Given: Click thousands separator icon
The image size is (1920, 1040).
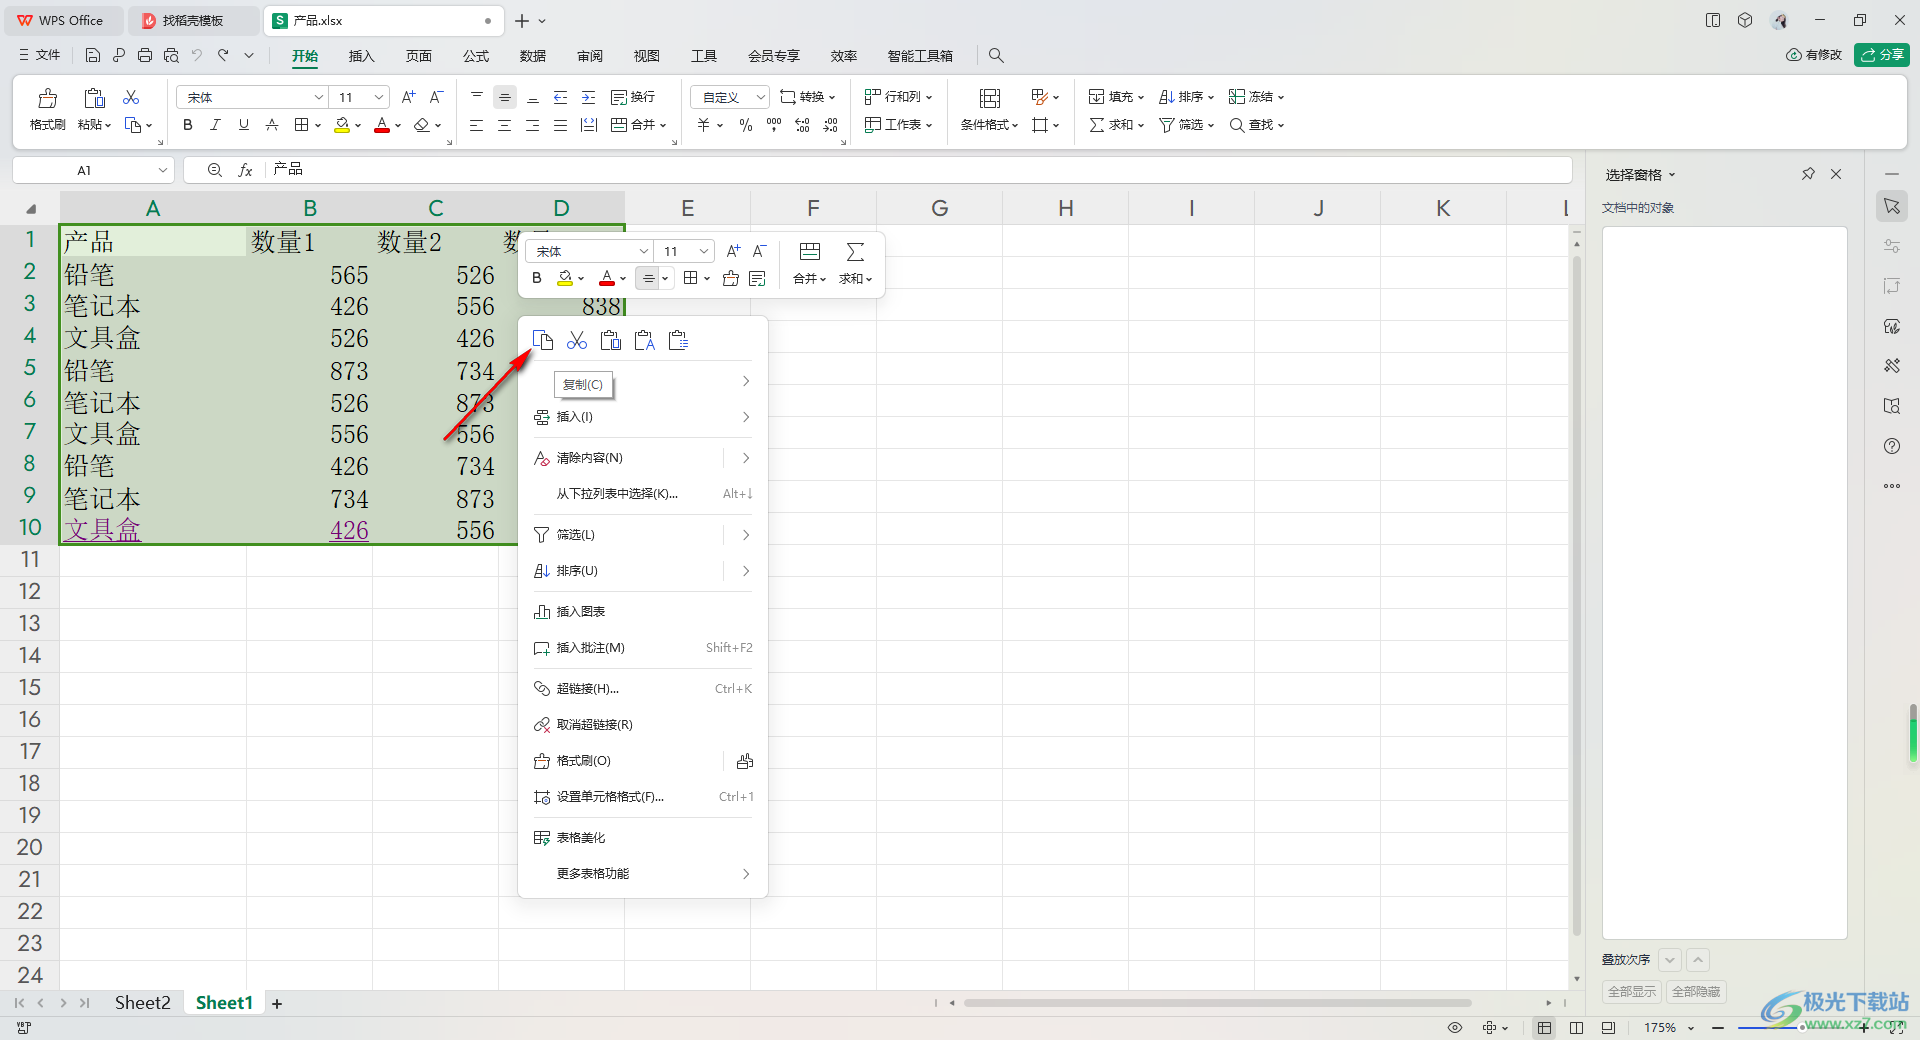Looking at the screenshot, I should 774,125.
